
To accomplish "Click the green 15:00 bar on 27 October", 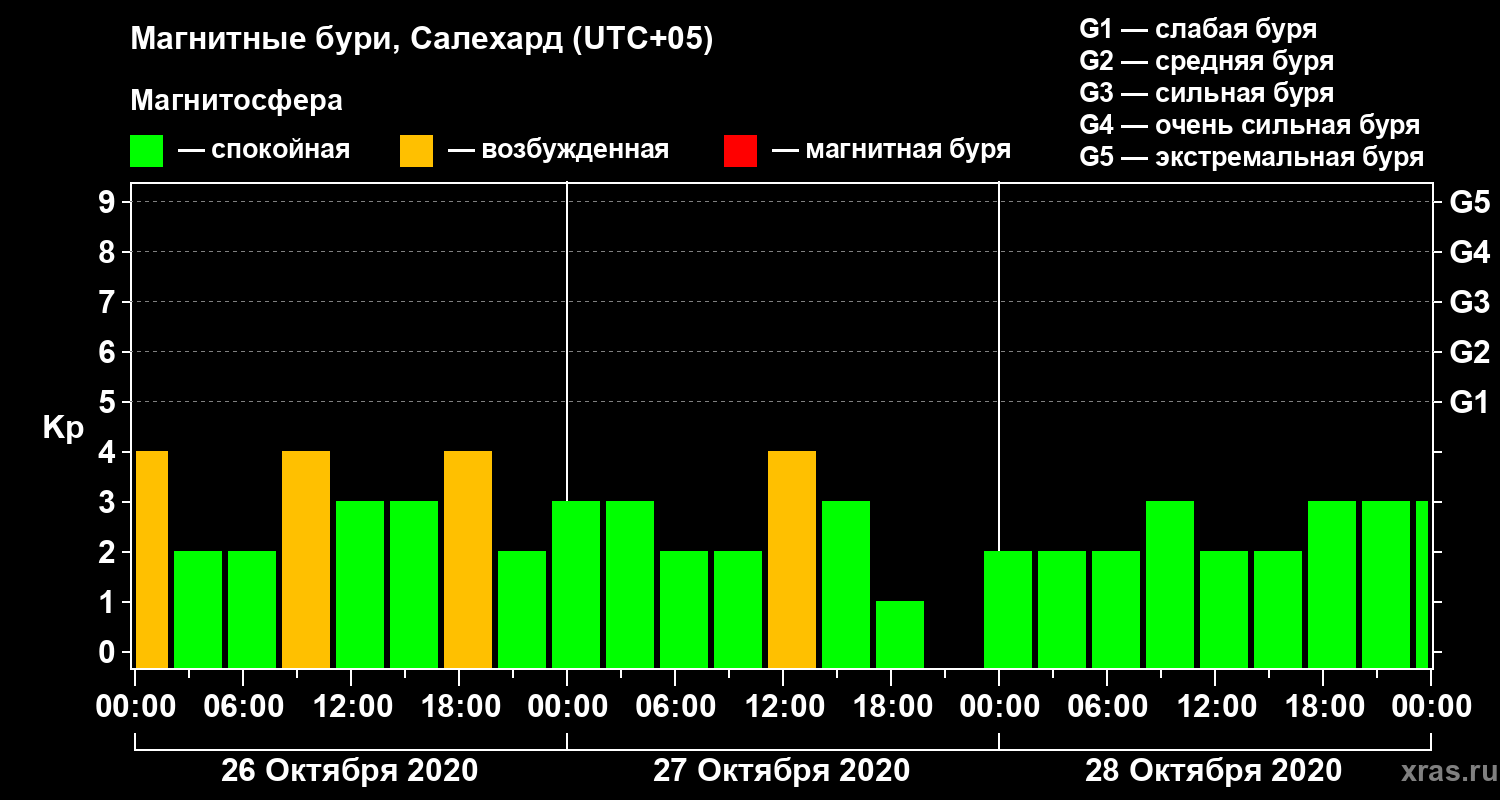I will [846, 585].
